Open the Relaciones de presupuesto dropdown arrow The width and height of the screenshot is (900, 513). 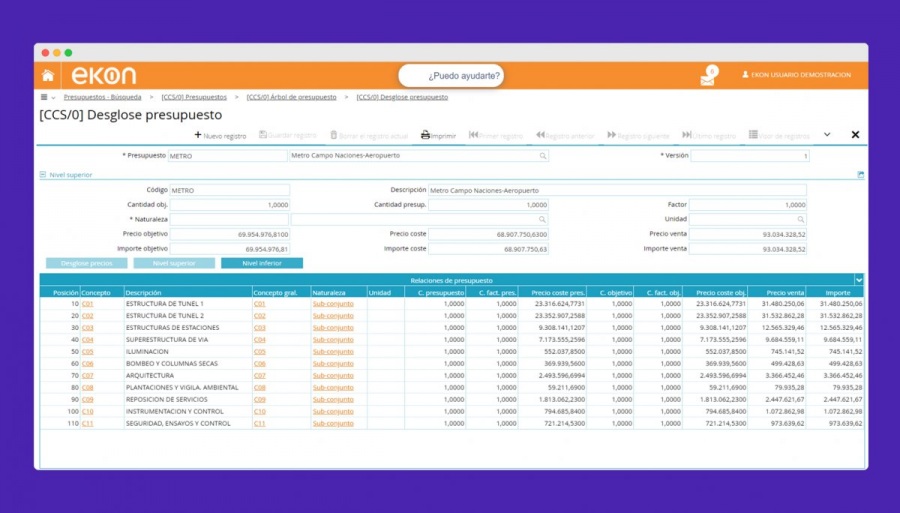(x=859, y=280)
